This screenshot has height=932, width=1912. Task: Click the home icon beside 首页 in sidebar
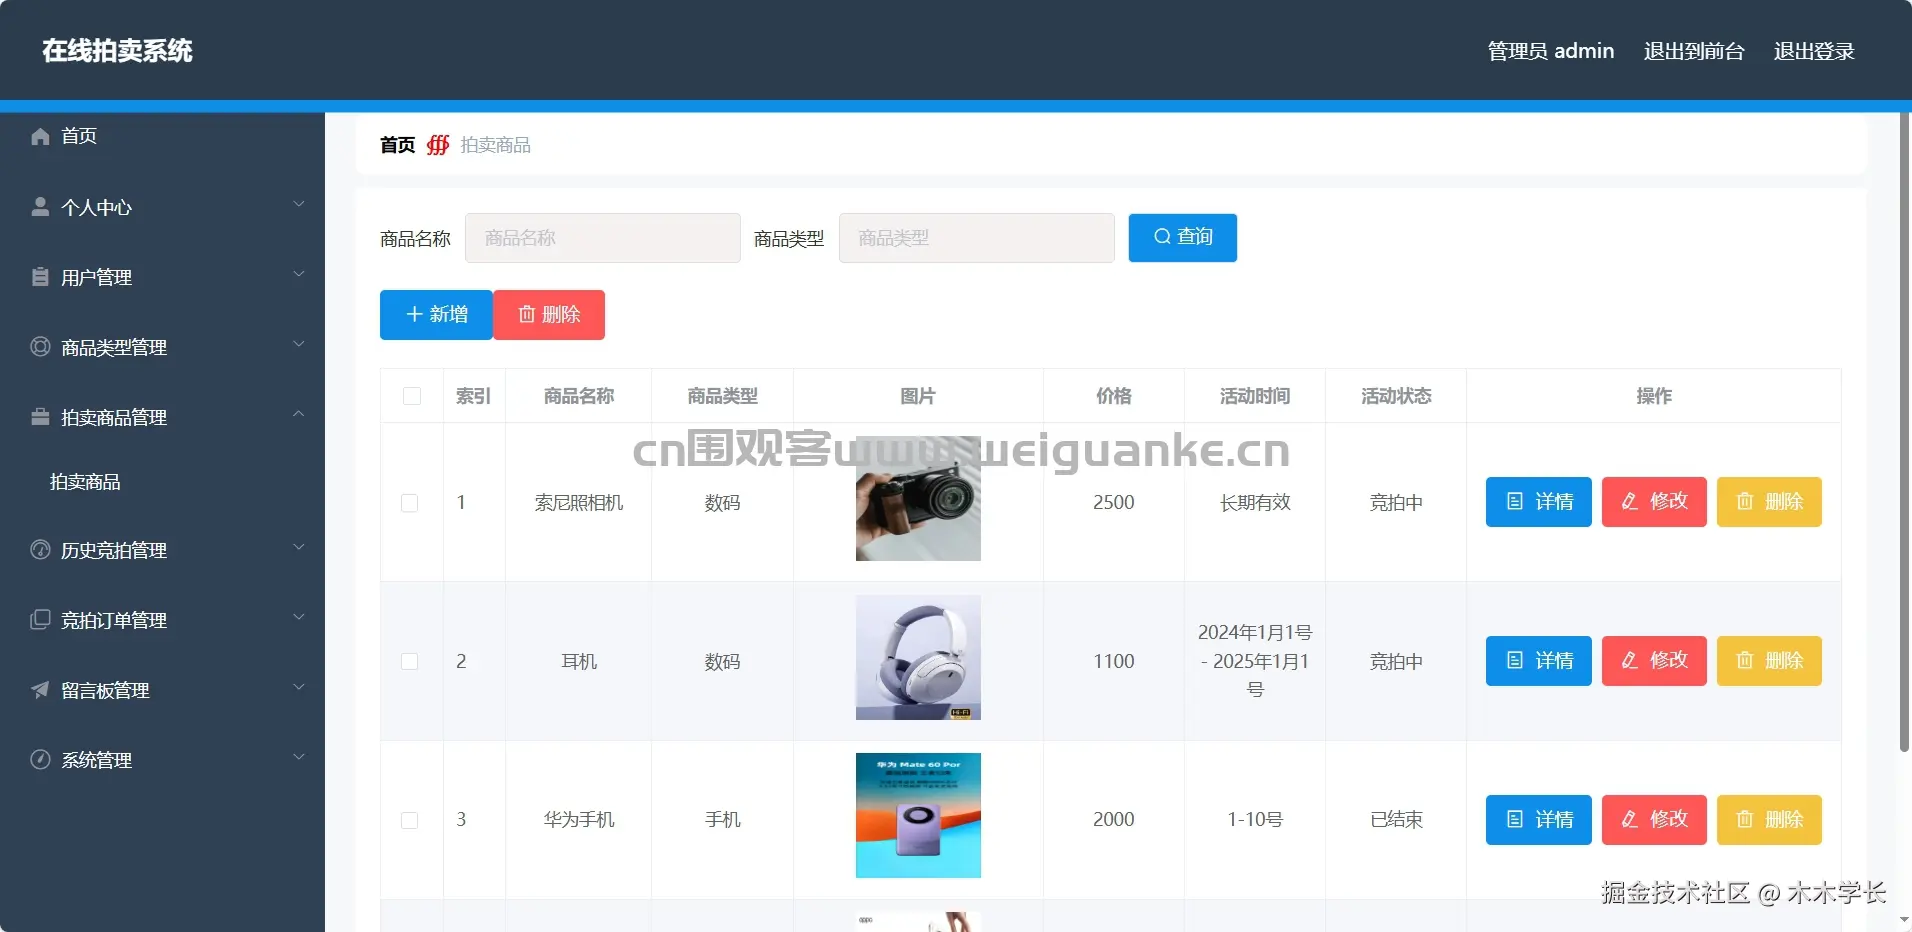click(40, 136)
